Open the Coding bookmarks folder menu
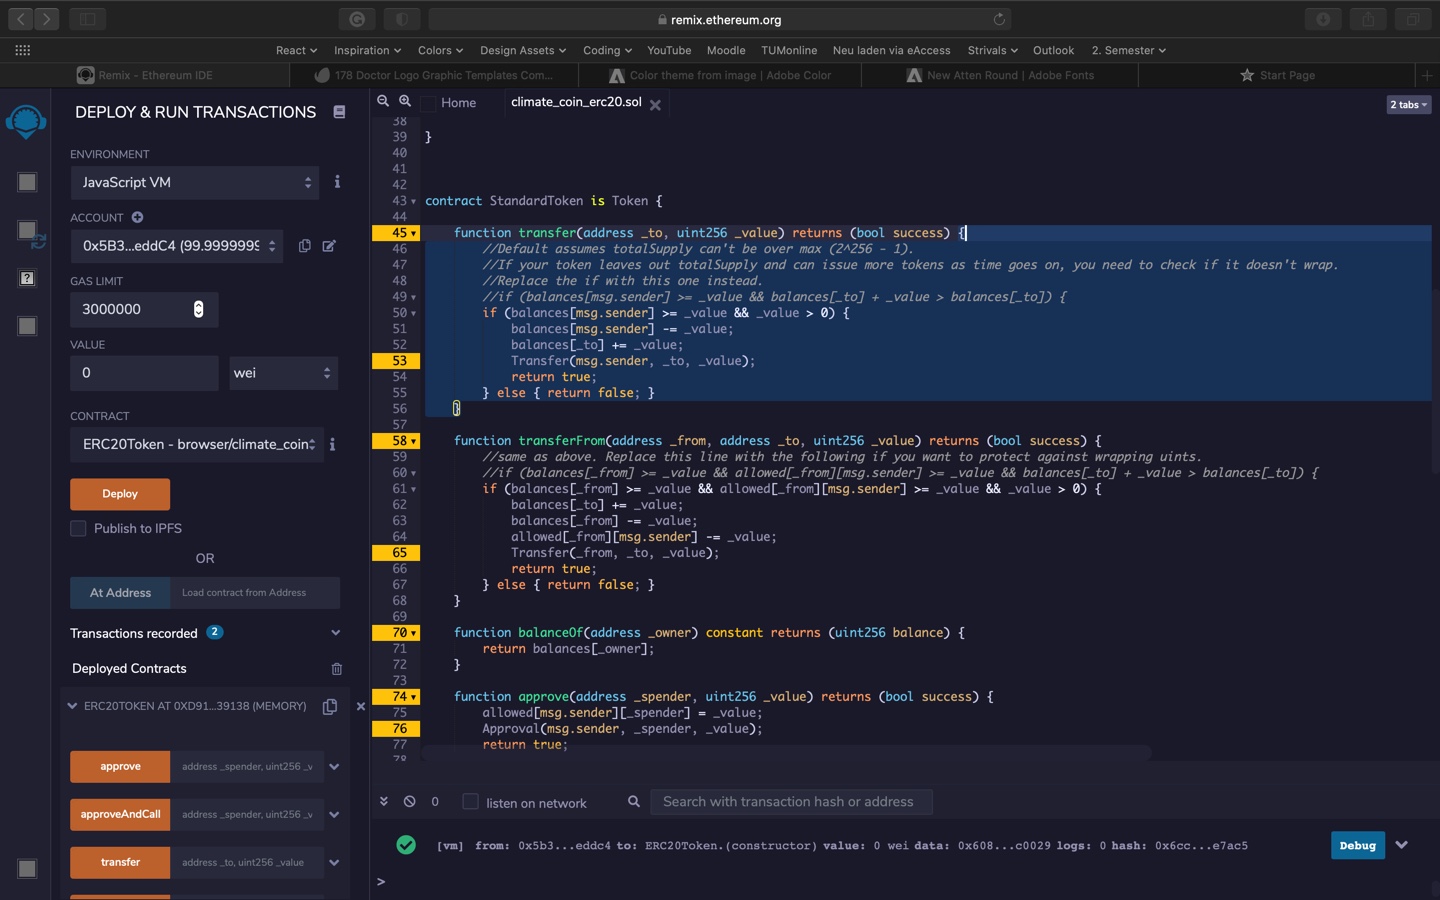Screen dimensions: 1440x900 pos(607,50)
